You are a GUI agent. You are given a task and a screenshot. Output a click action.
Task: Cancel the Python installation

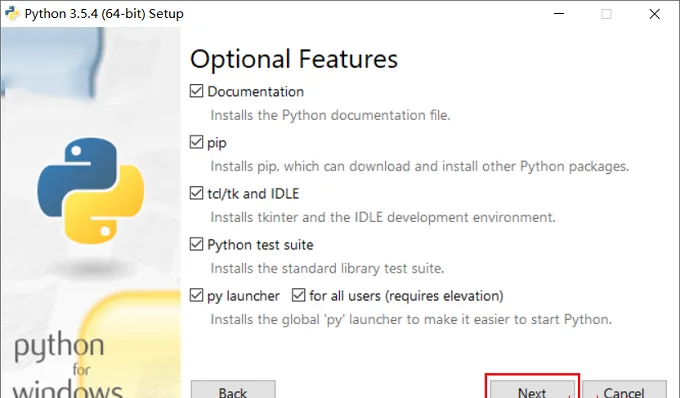click(624, 390)
